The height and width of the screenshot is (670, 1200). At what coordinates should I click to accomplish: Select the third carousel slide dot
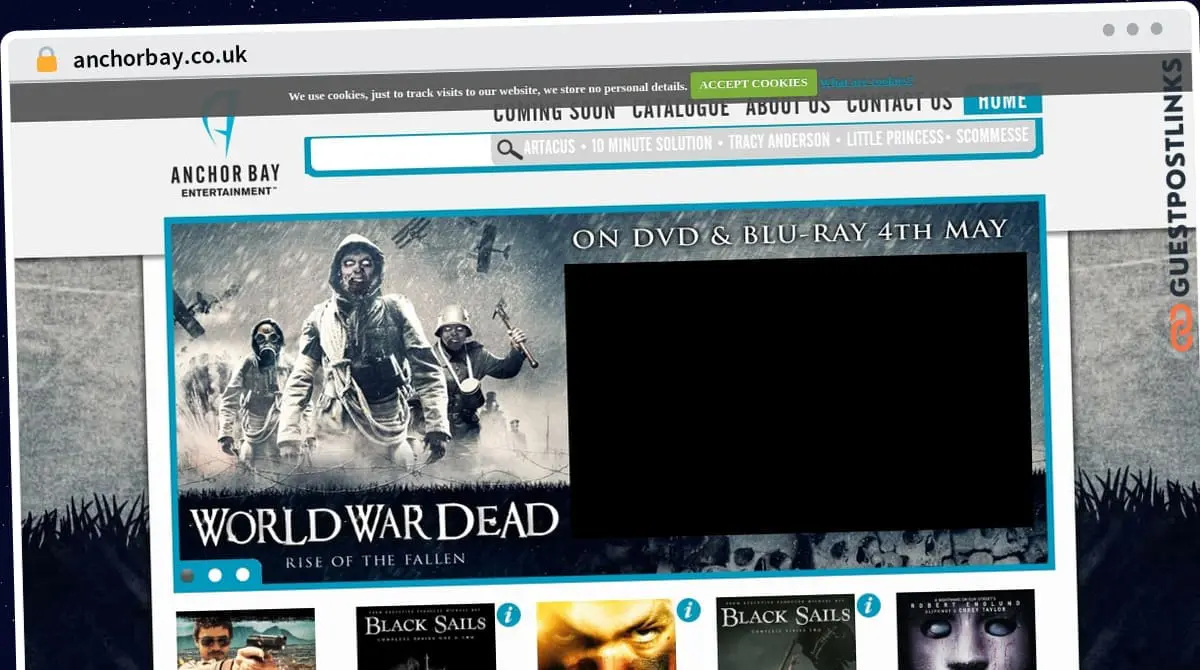tap(243, 574)
